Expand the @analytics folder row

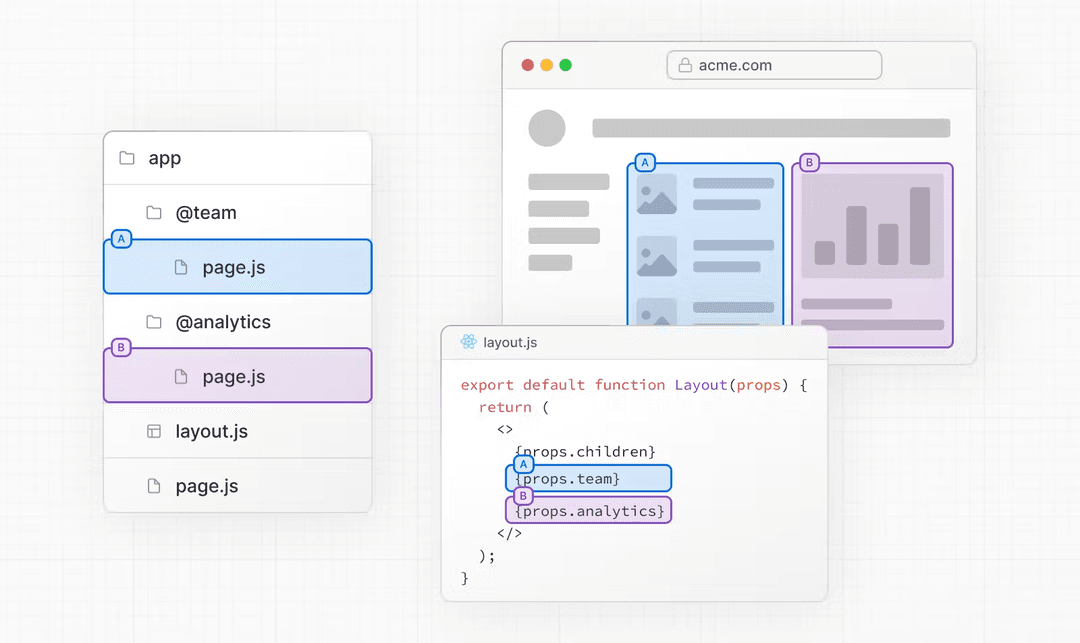coord(238,322)
